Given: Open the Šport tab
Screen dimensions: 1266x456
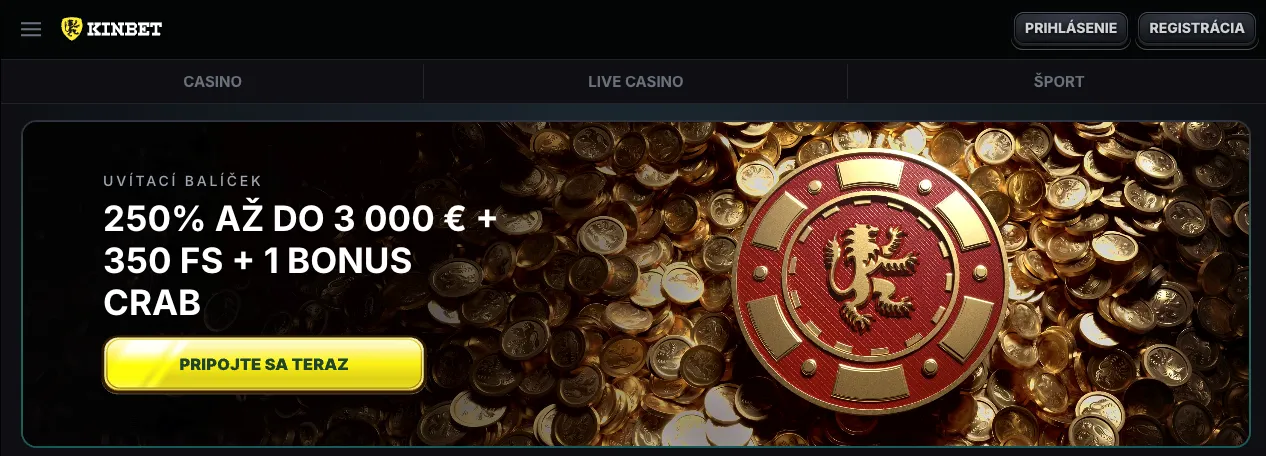Looking at the screenshot, I should (x=1058, y=82).
